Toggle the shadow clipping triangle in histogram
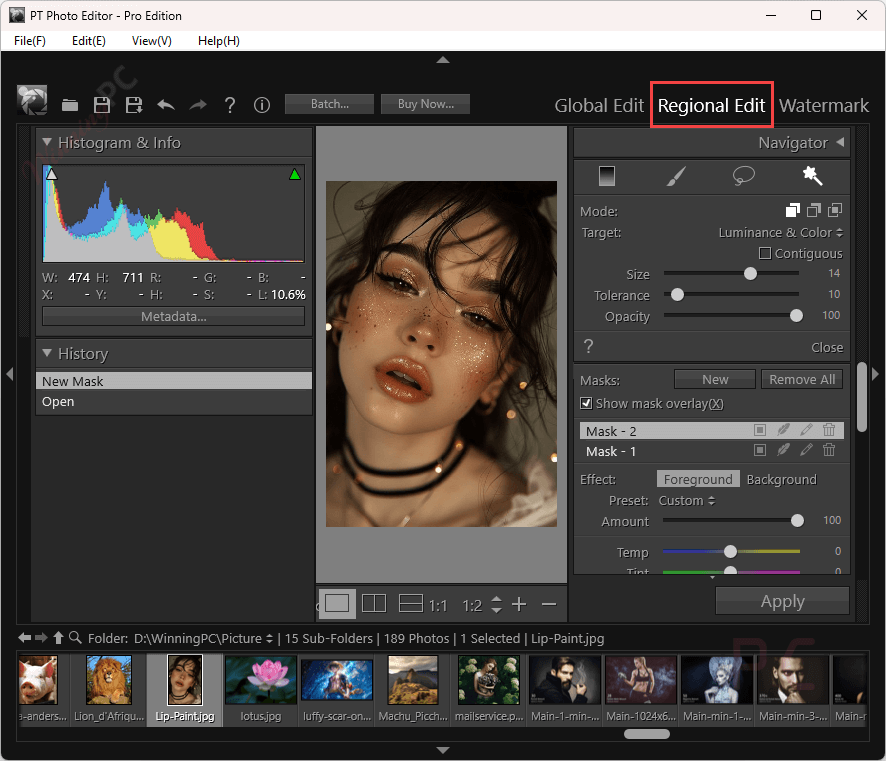Viewport: 886px width, 761px height. [x=51, y=175]
